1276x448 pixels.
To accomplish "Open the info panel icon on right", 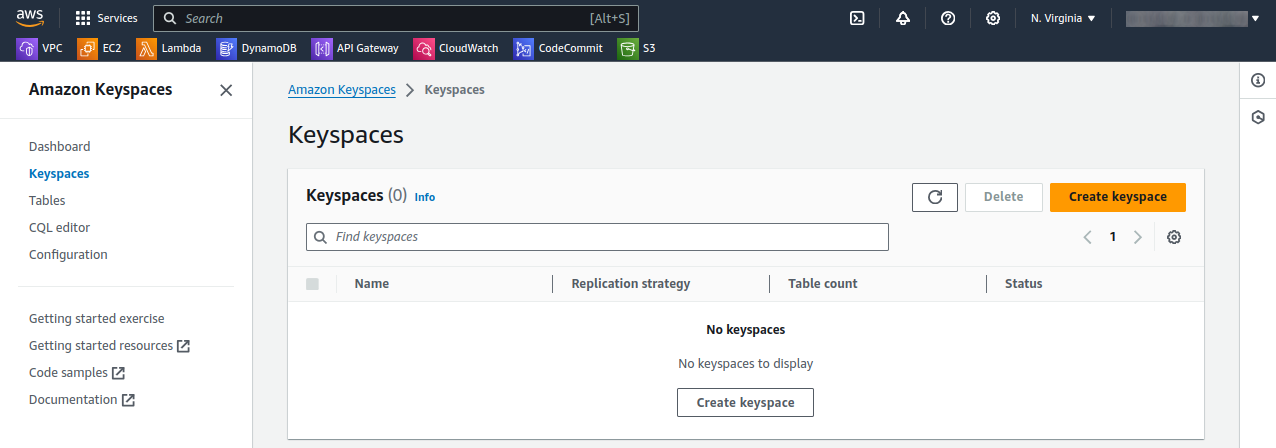I will 1258,81.
